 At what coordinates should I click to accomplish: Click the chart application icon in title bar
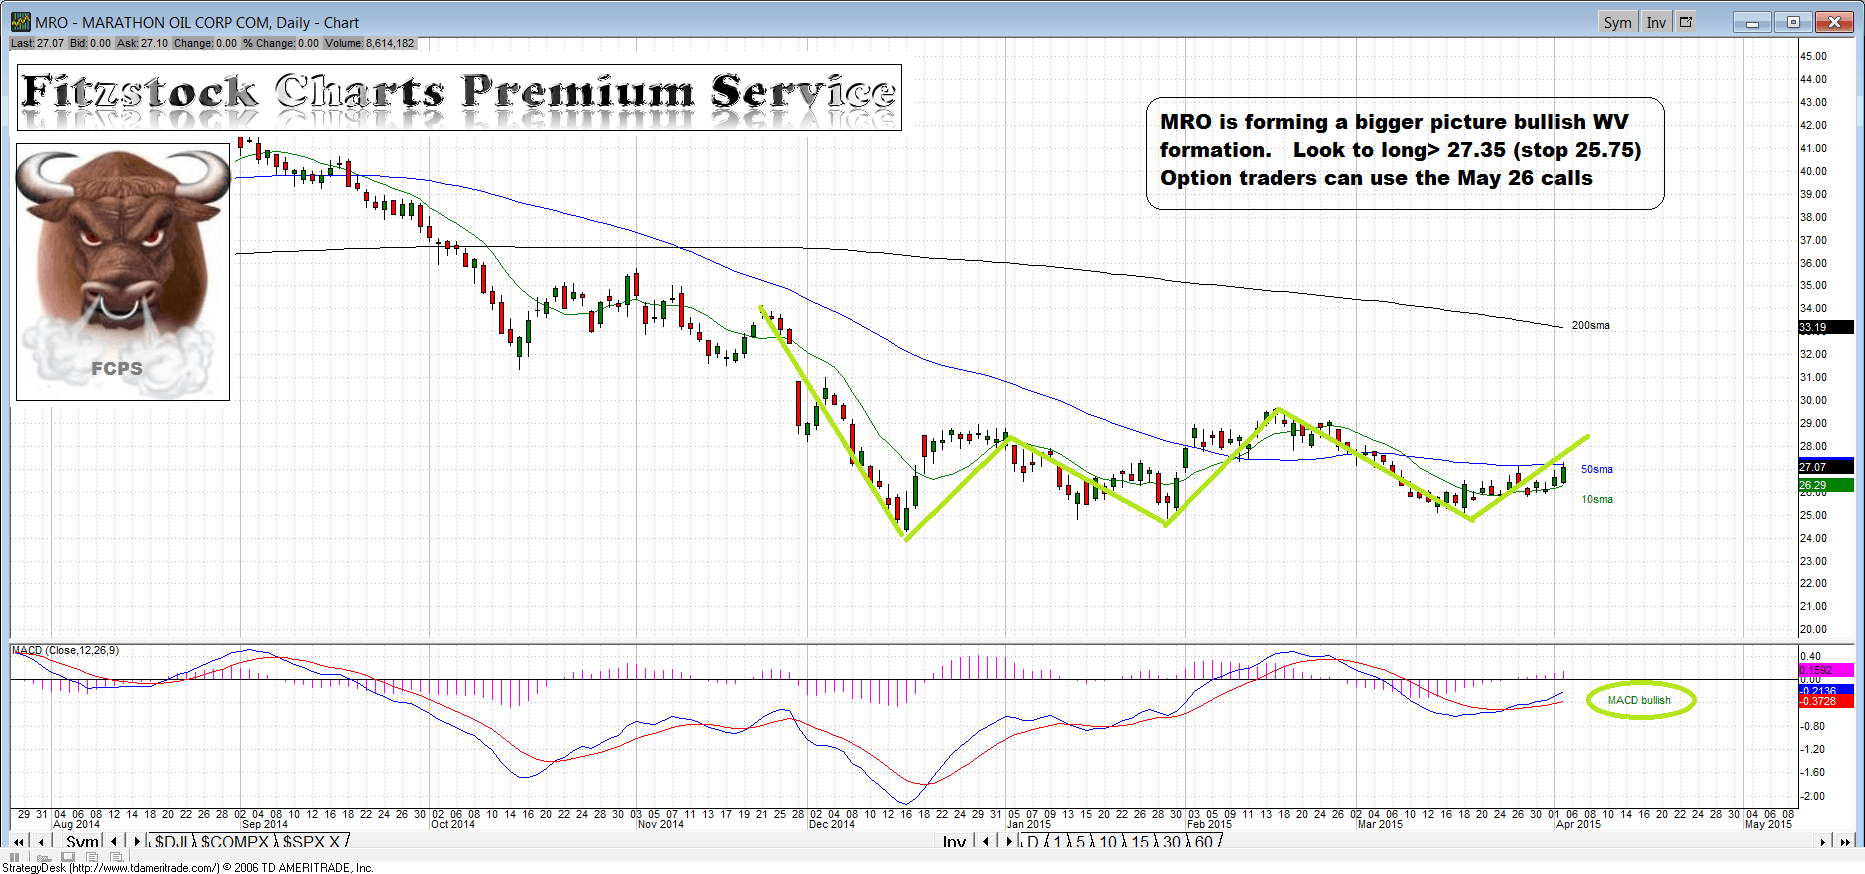(20, 22)
